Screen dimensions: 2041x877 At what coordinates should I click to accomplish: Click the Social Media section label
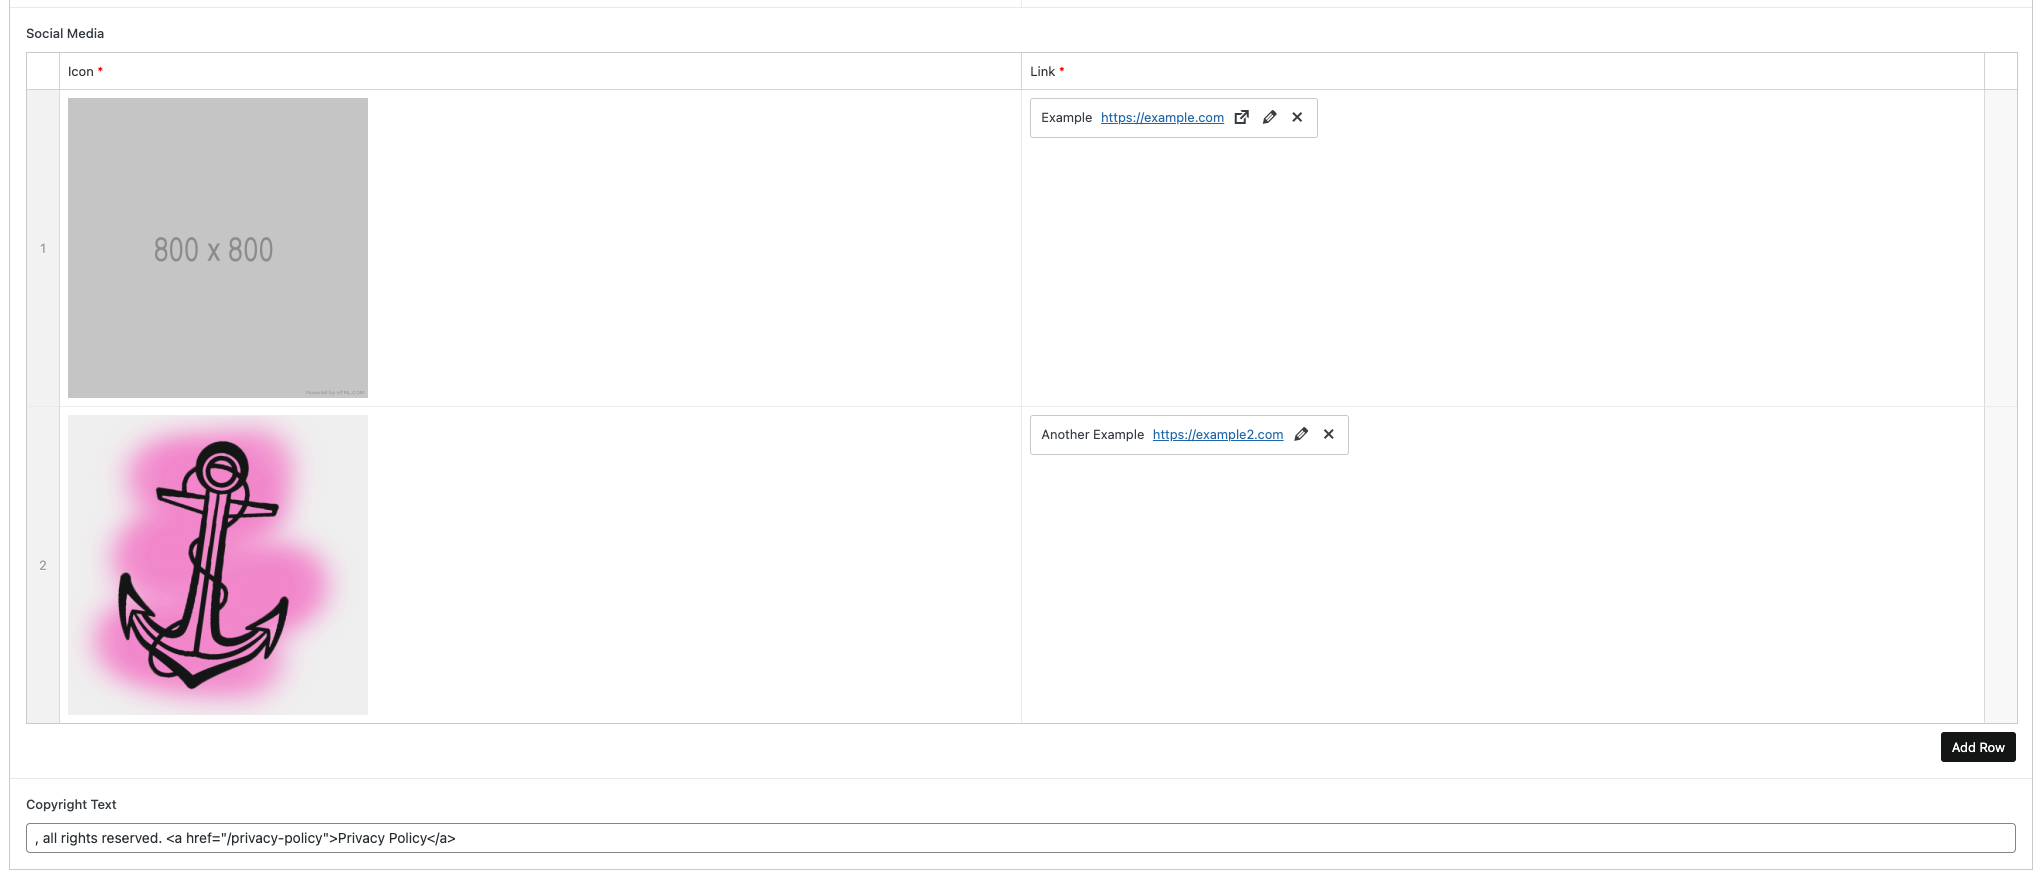click(x=65, y=34)
